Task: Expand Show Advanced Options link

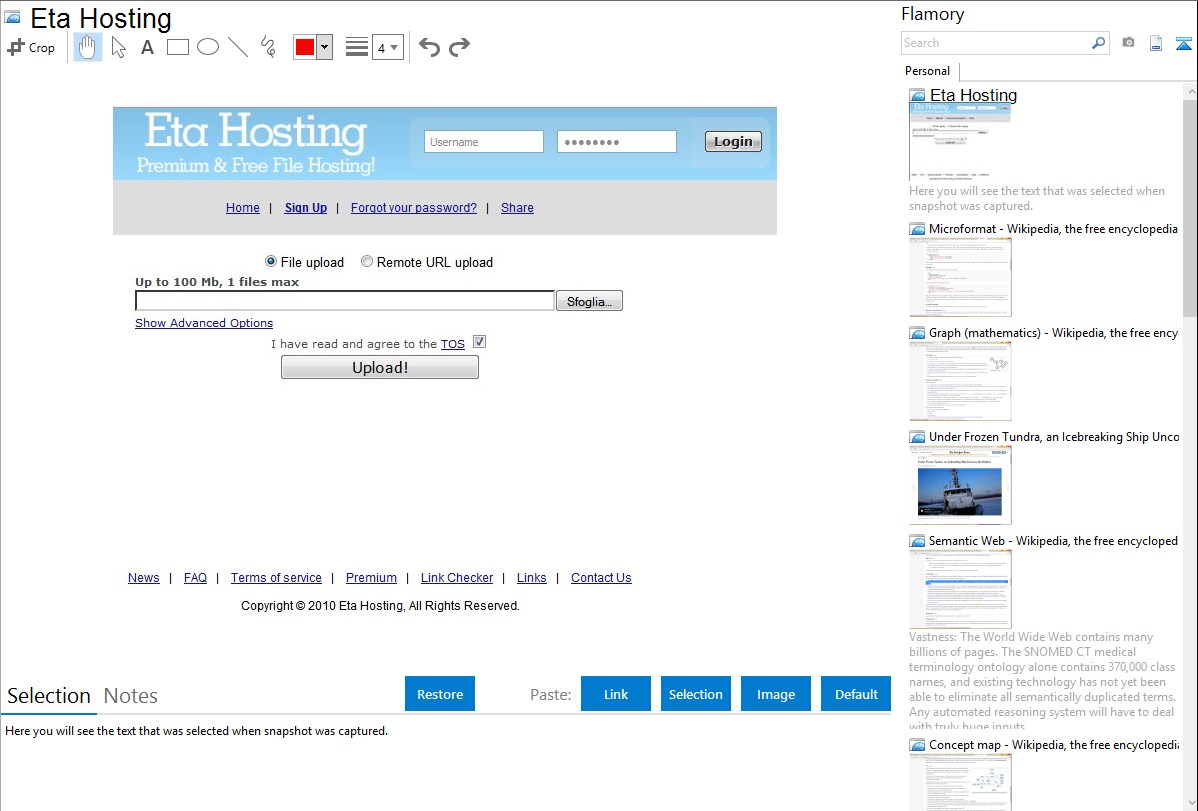Action: coord(204,323)
